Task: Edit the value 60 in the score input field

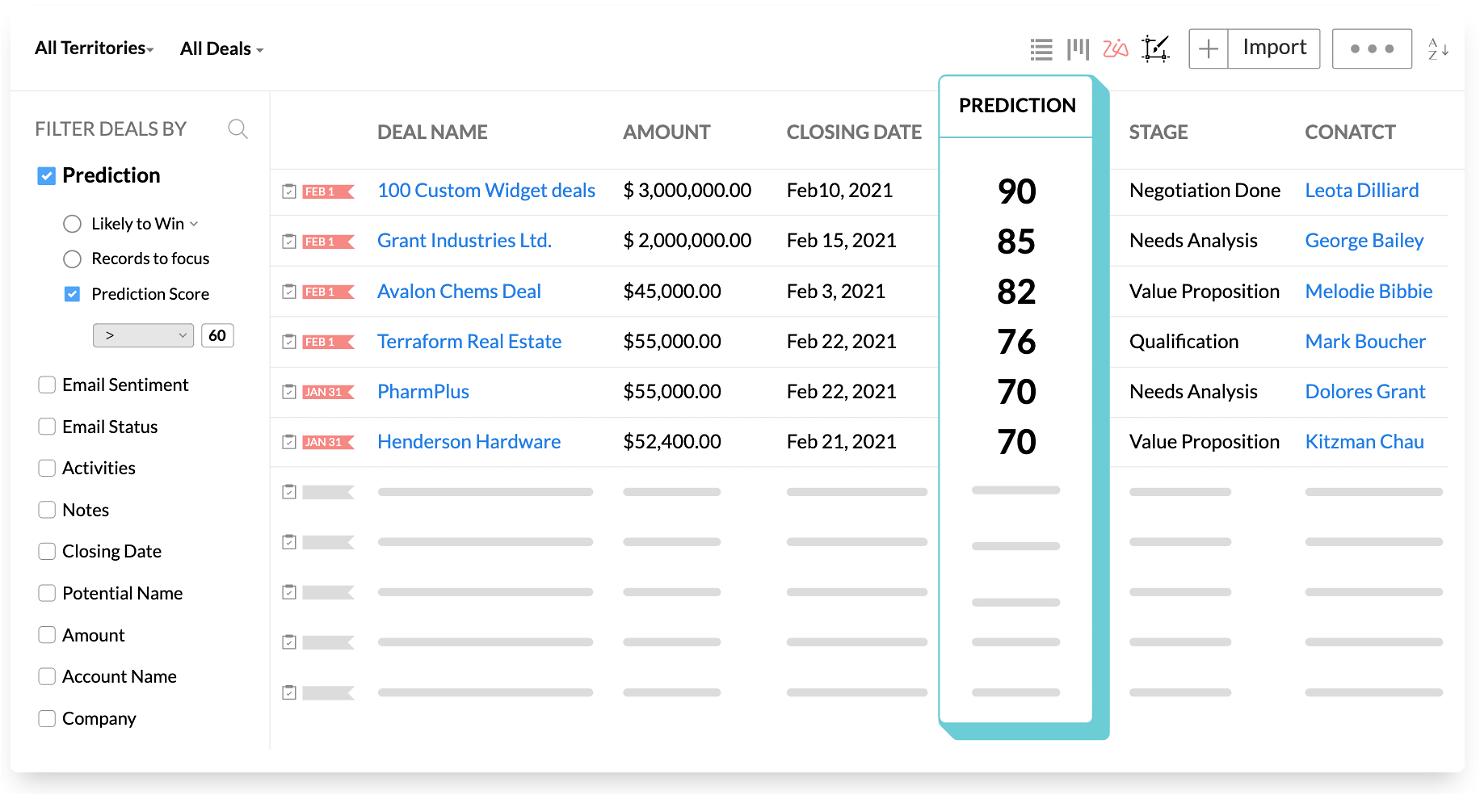Action: [217, 335]
